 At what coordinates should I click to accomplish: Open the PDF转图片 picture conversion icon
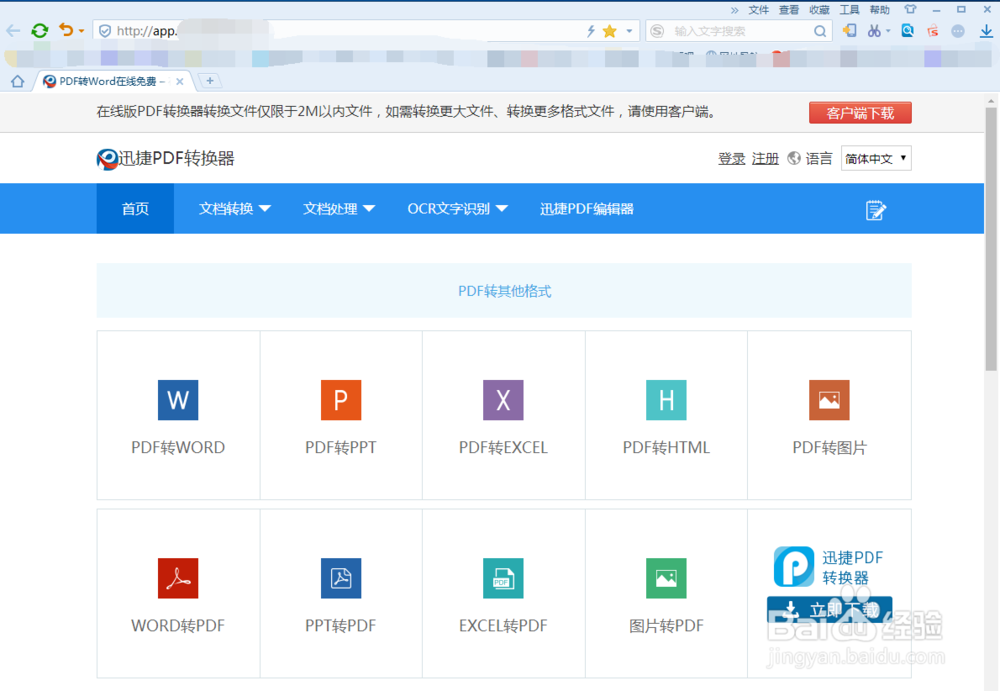pos(829,400)
